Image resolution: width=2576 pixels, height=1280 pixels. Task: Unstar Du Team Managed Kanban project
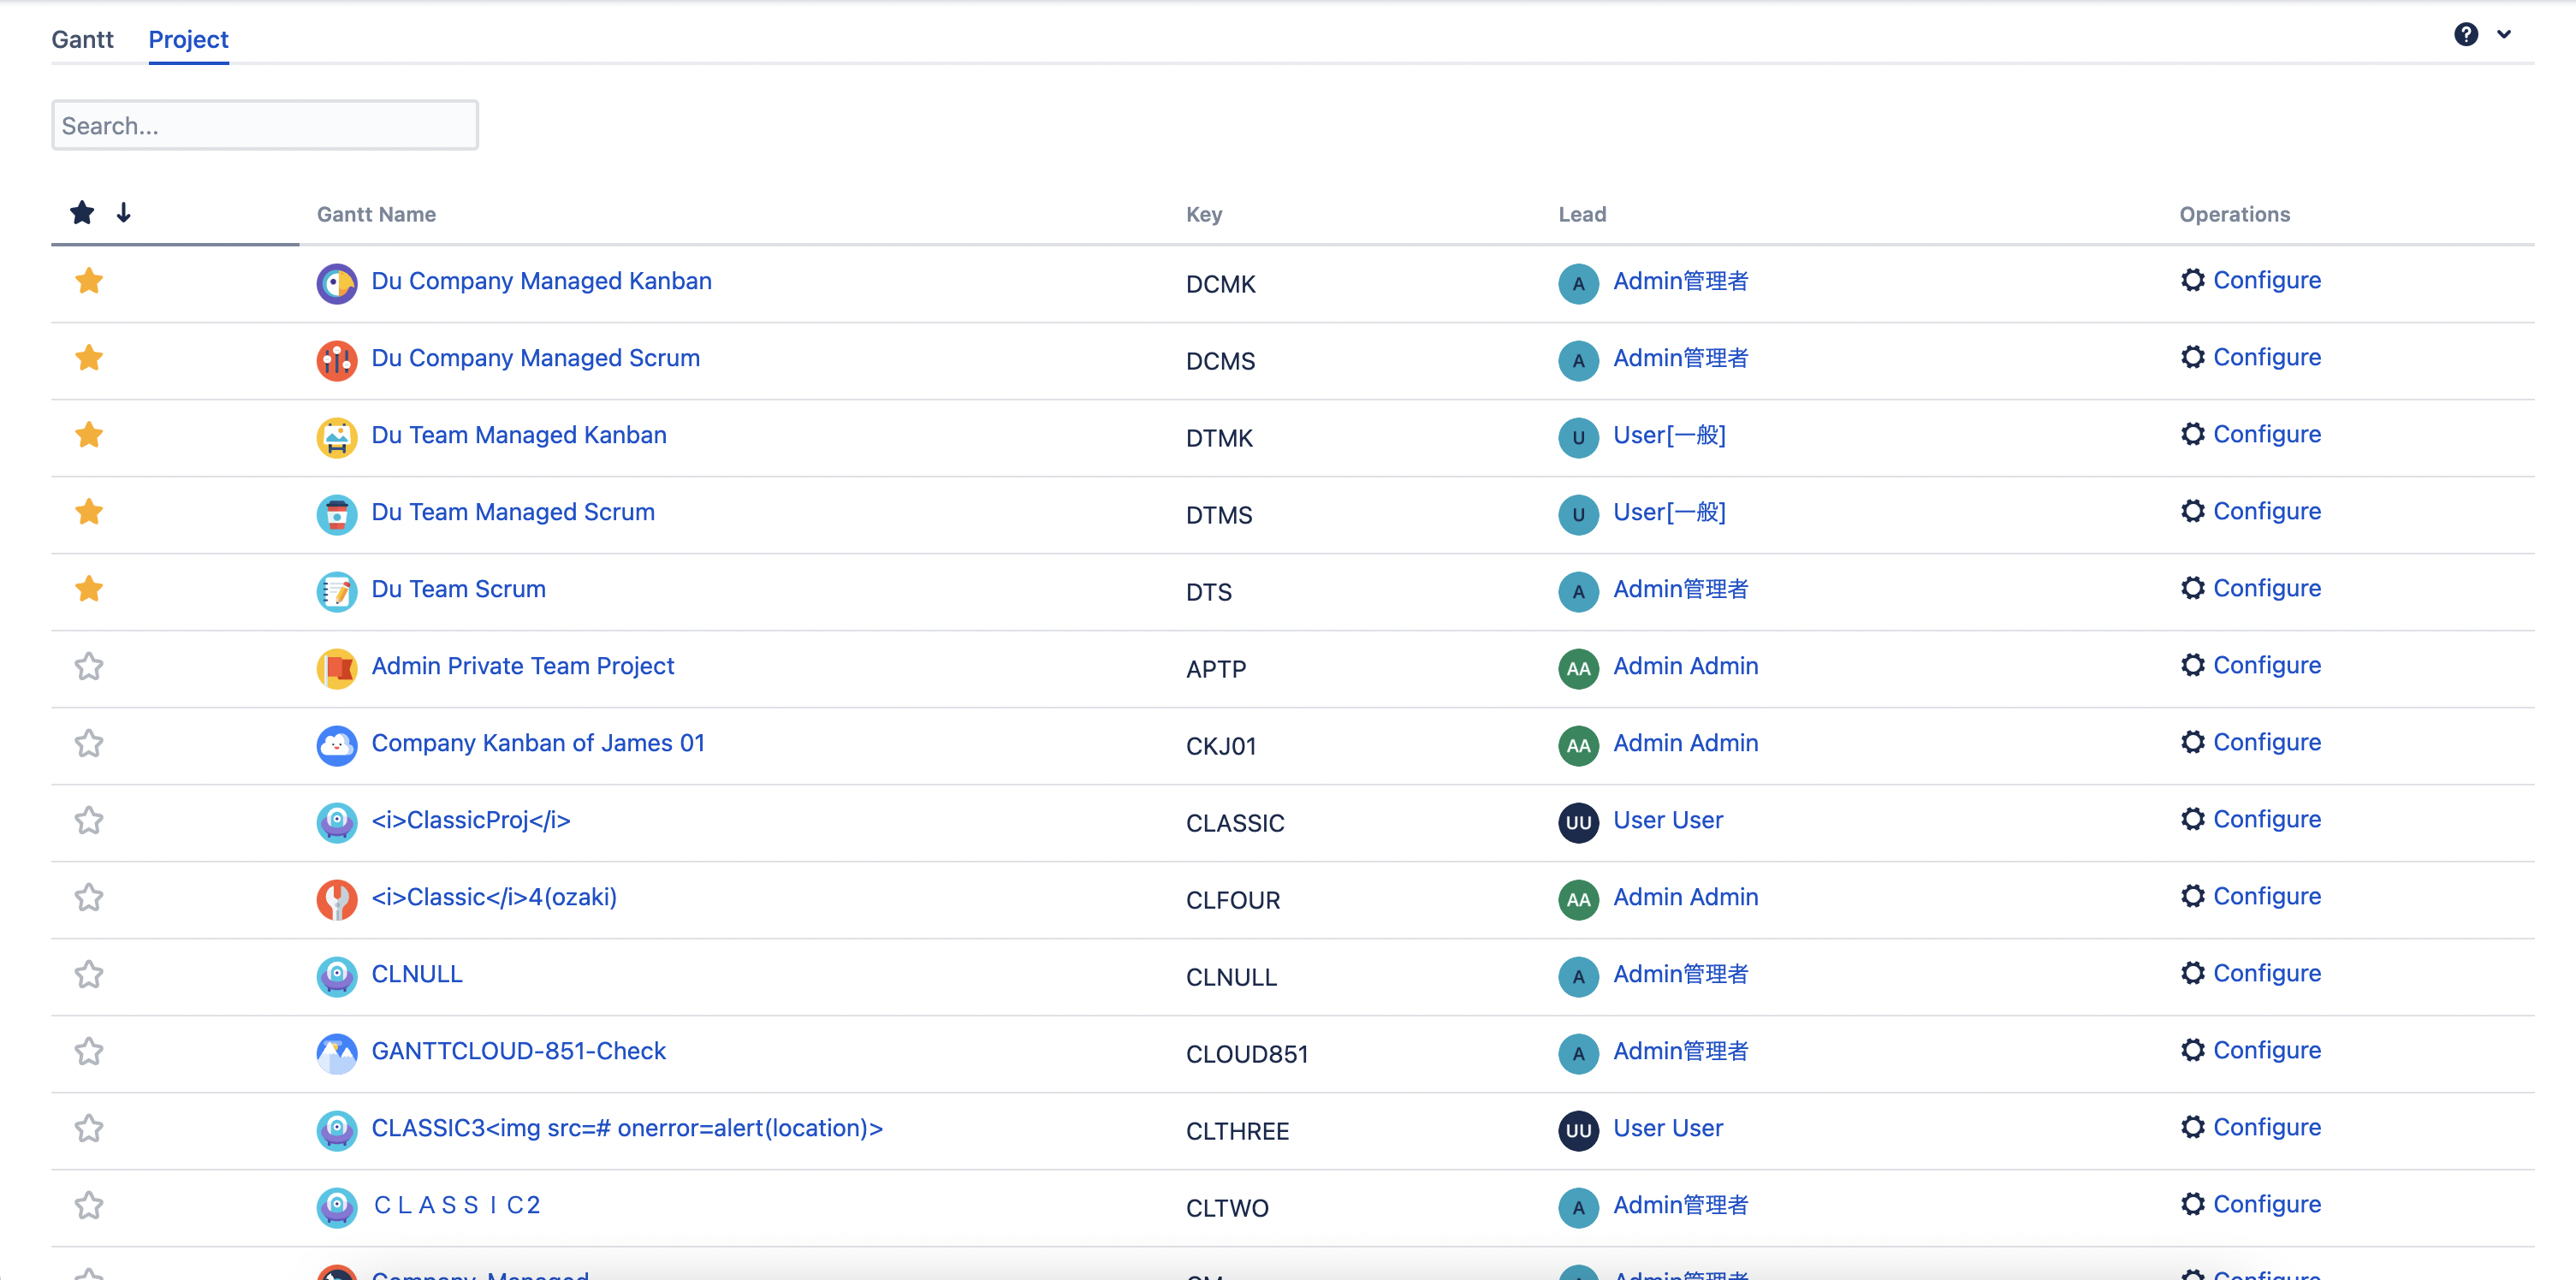coord(89,435)
